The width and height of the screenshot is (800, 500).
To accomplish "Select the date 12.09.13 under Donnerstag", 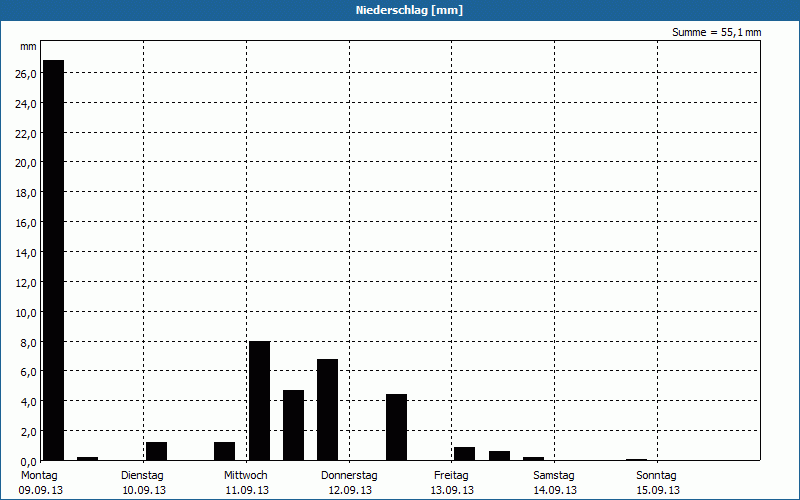I will click(350, 490).
